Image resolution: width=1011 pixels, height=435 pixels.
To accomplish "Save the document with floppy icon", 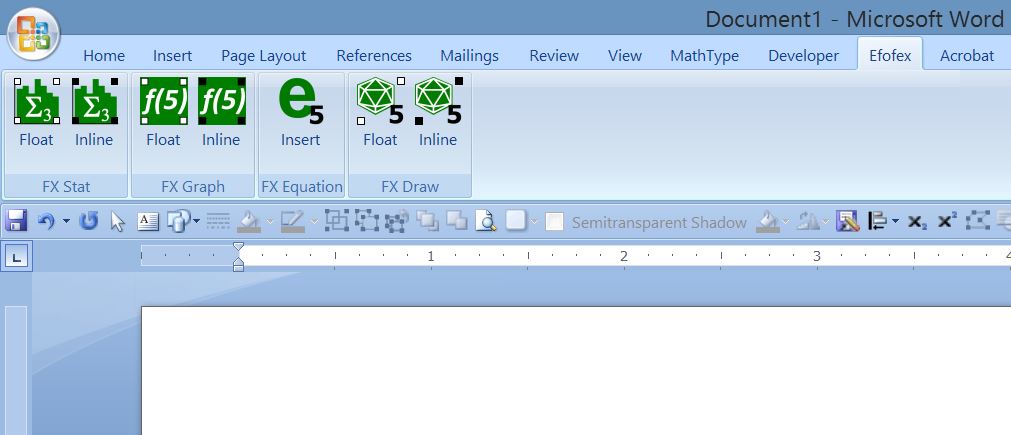I will pos(16,222).
